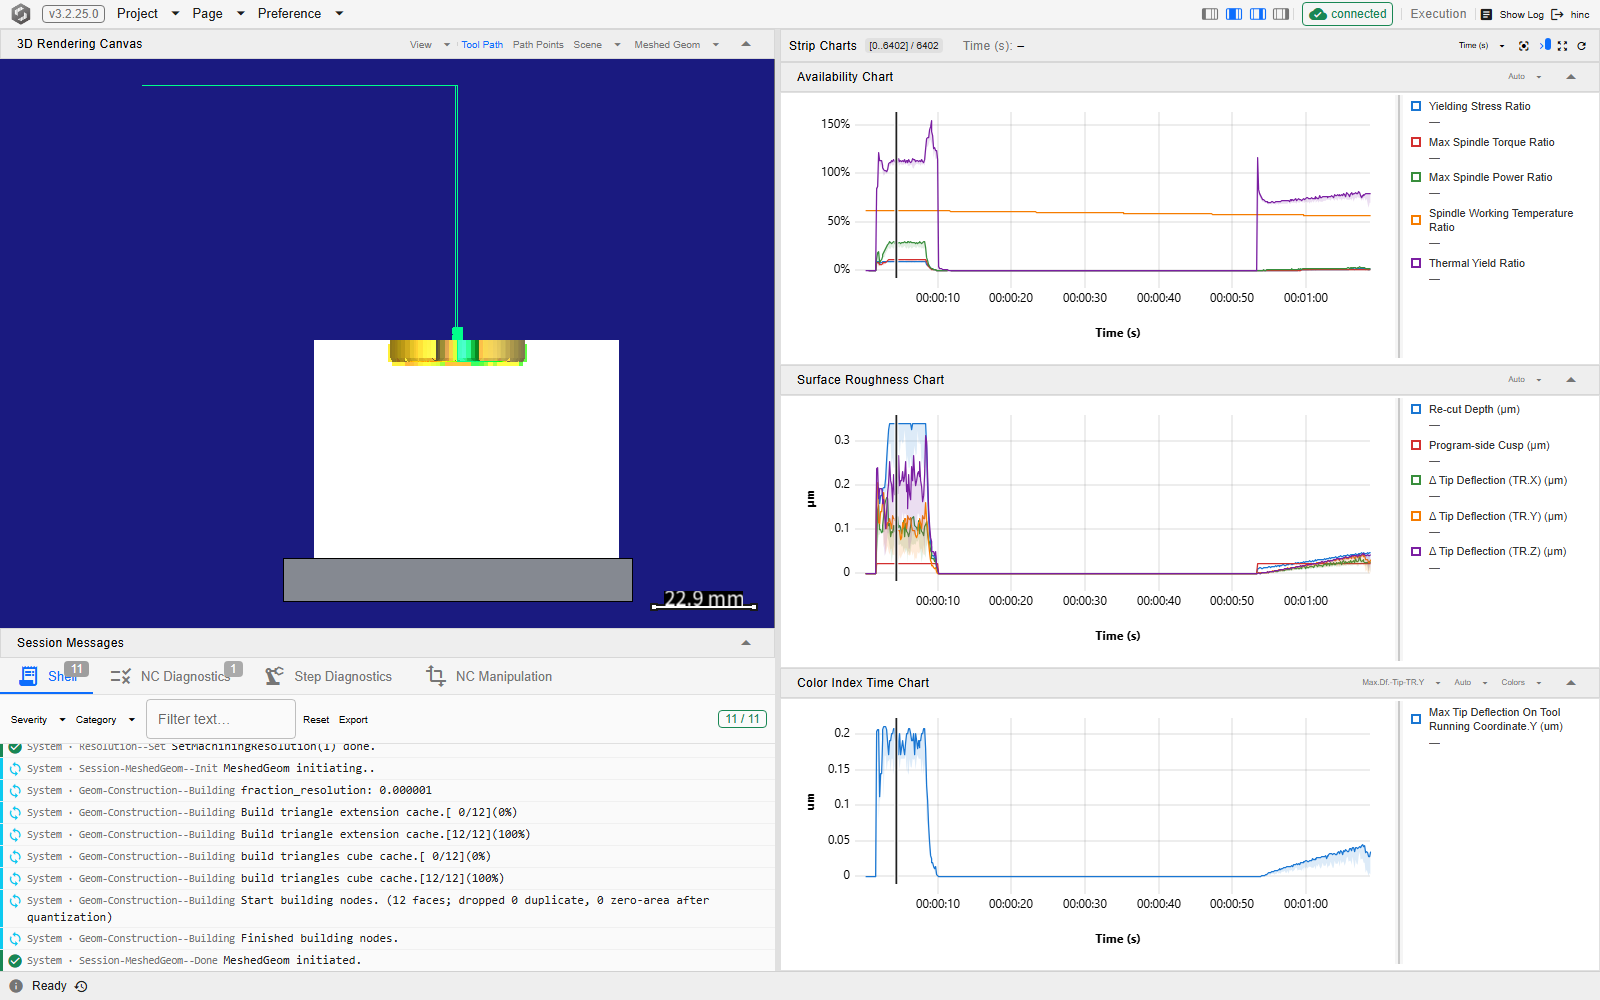
Task: Click the history icon next to Ready
Action: (81, 986)
